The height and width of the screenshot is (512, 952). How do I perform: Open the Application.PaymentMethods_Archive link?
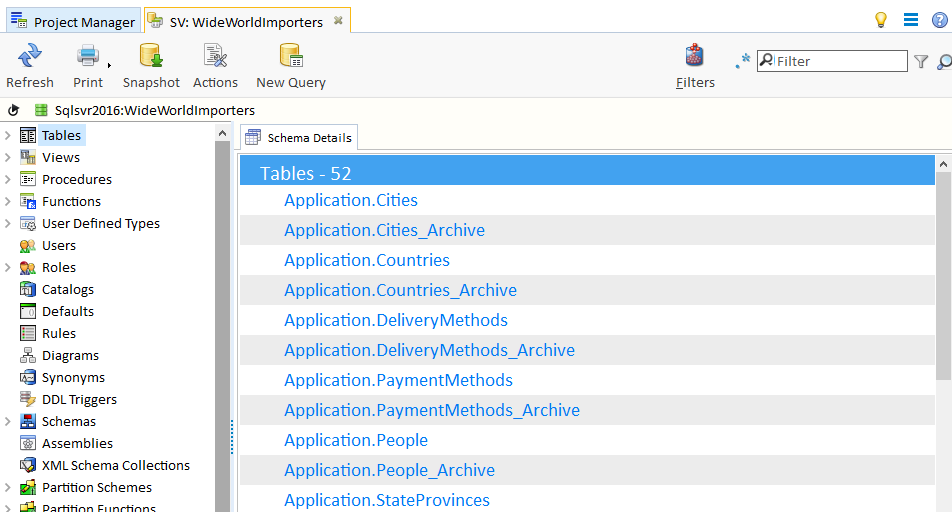tap(432, 410)
